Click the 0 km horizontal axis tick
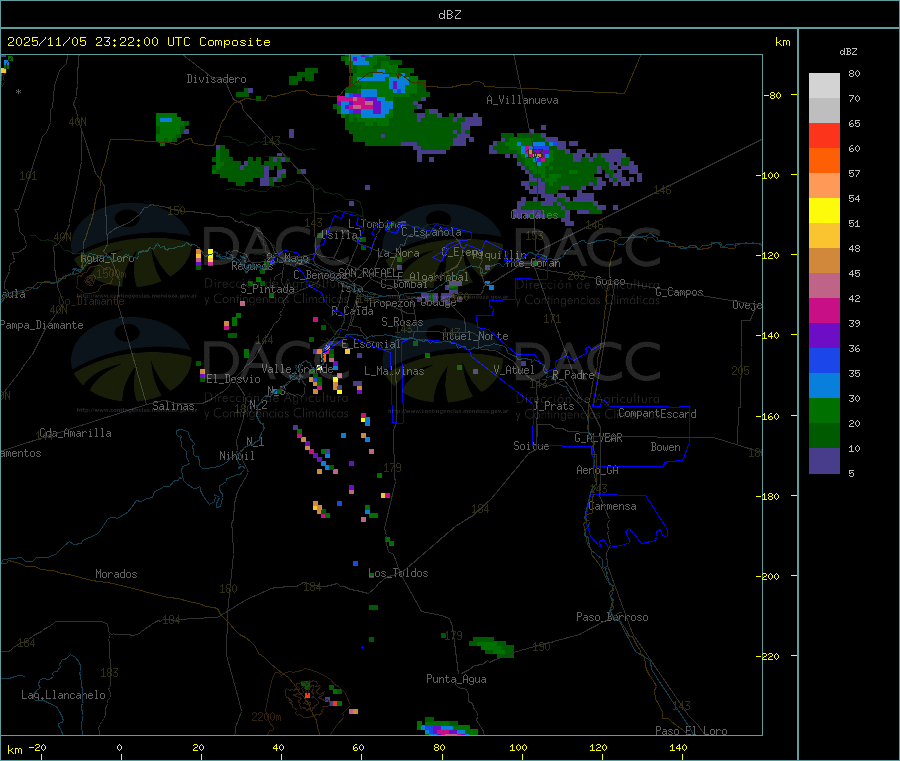The image size is (900, 761). pyautogui.click(x=119, y=747)
